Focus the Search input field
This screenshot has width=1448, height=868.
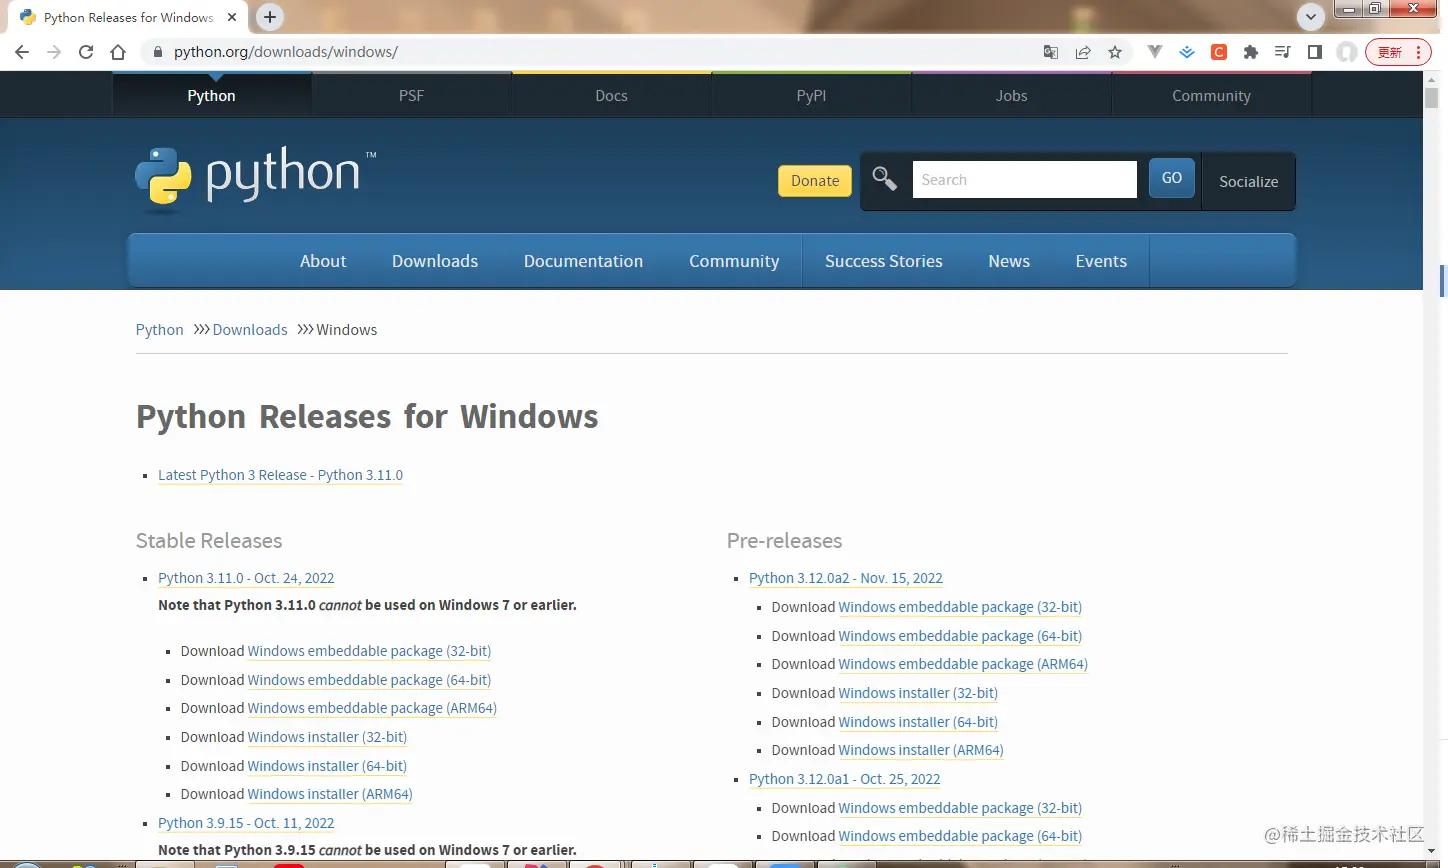coord(1024,180)
